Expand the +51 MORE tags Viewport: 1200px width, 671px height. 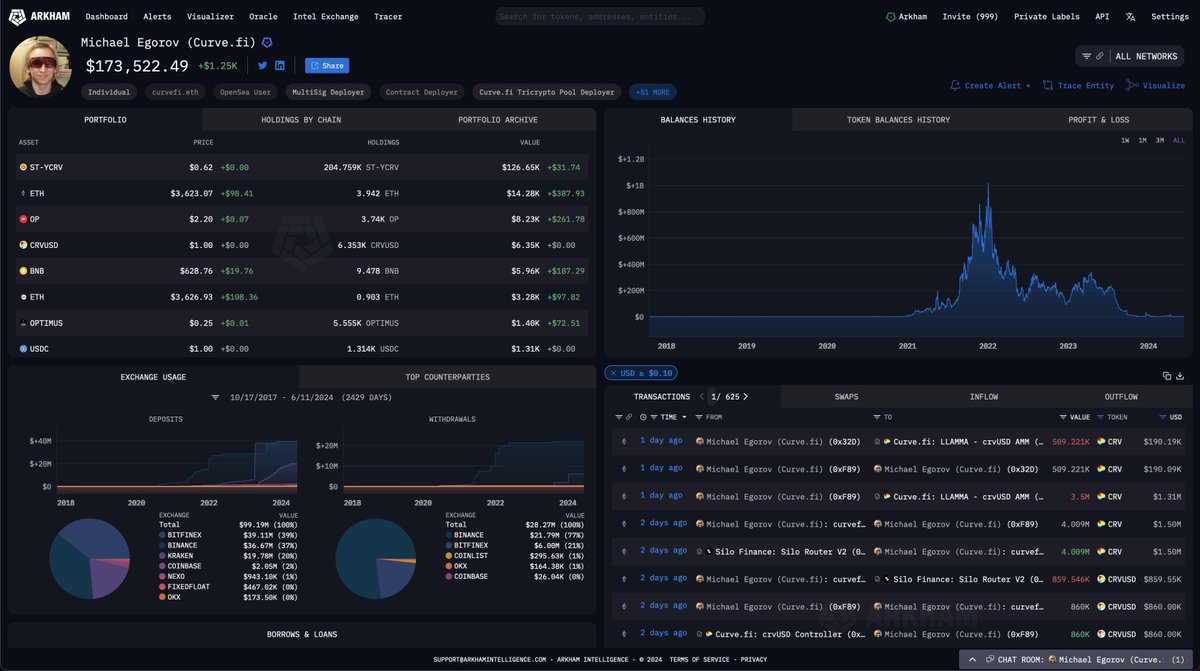pos(652,92)
